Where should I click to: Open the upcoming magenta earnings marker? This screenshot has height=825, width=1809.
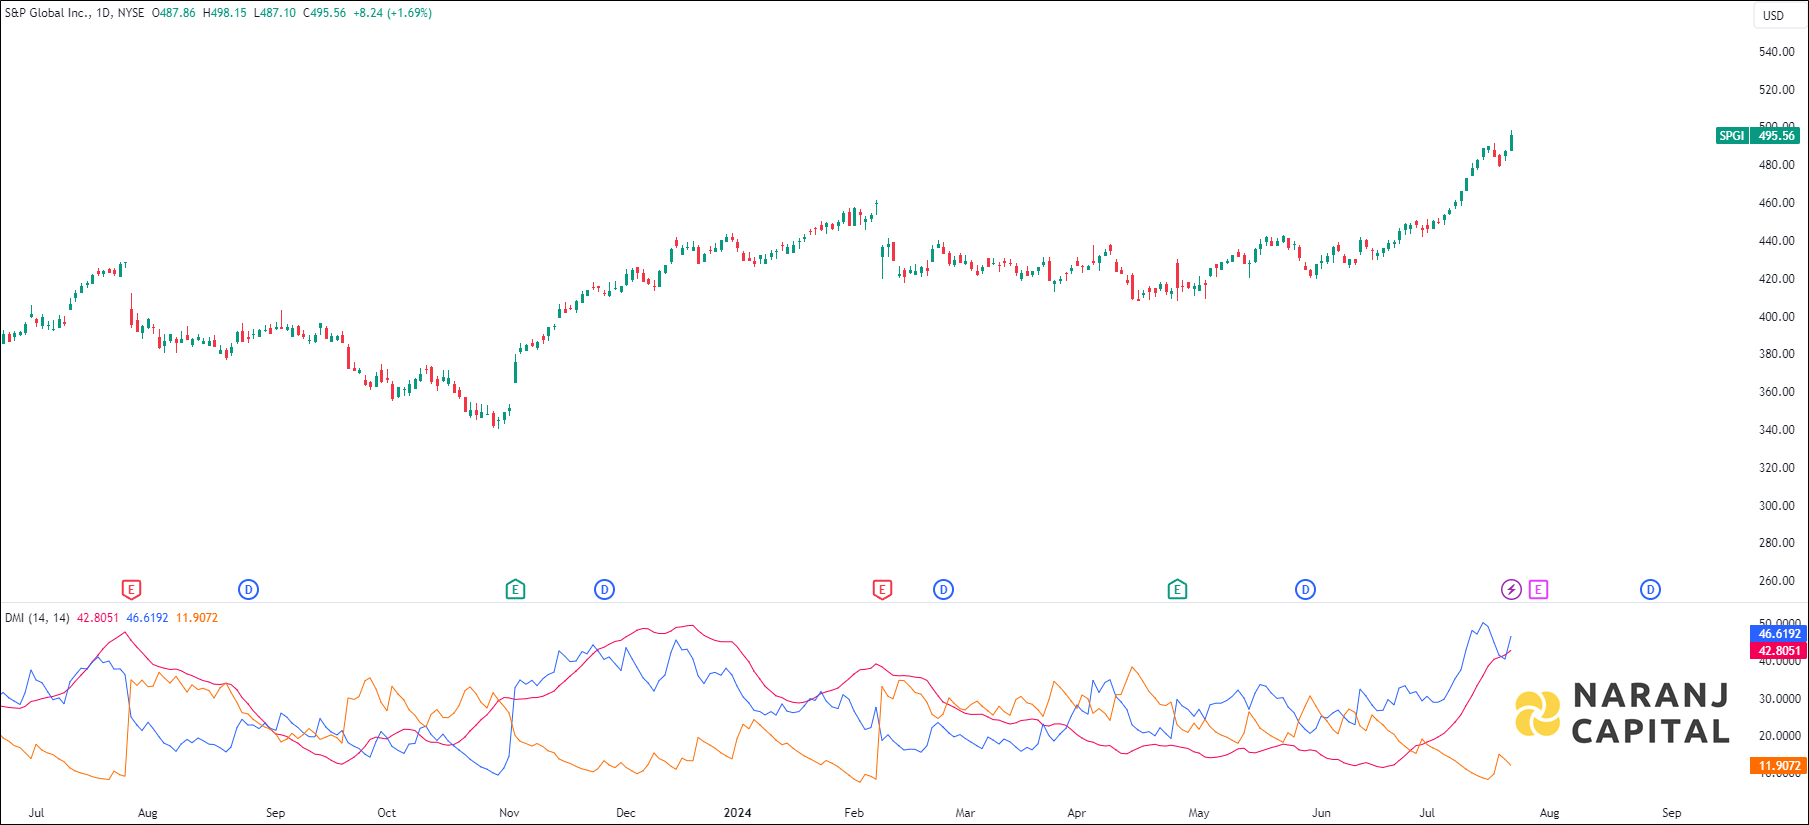coord(1538,590)
